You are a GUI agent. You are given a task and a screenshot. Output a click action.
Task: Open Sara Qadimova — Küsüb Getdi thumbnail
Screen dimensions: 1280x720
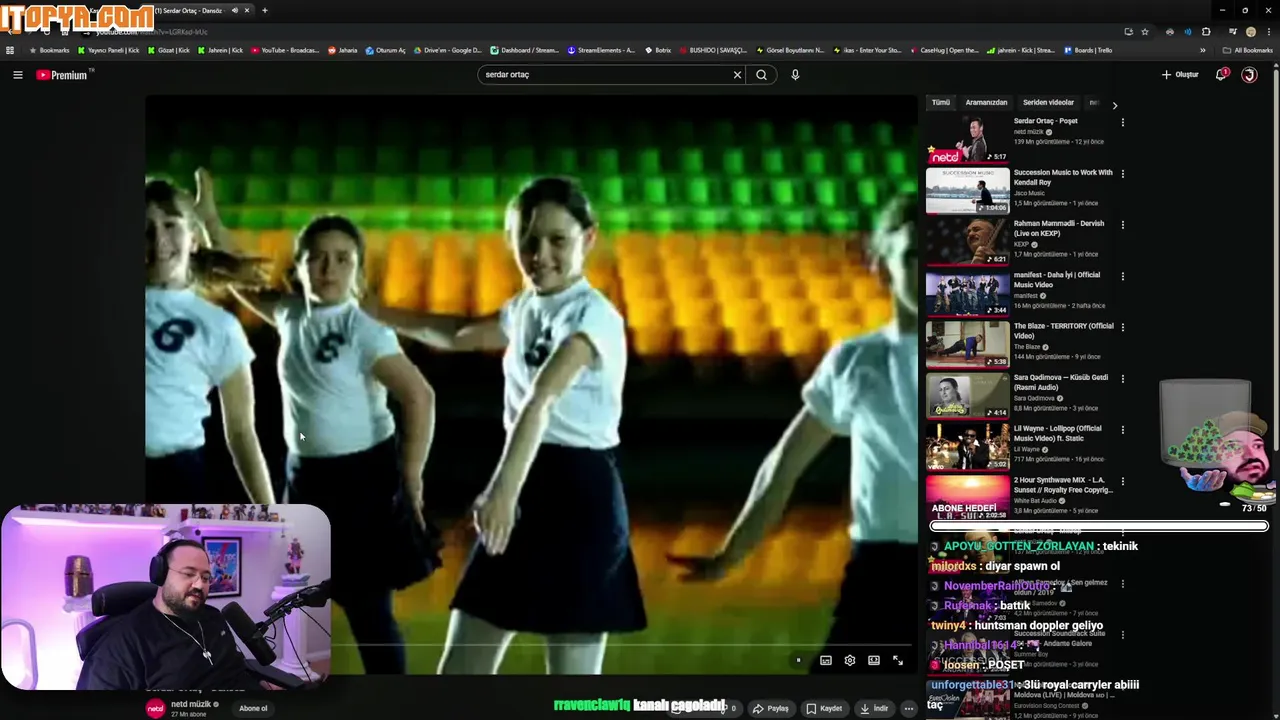click(x=967, y=396)
